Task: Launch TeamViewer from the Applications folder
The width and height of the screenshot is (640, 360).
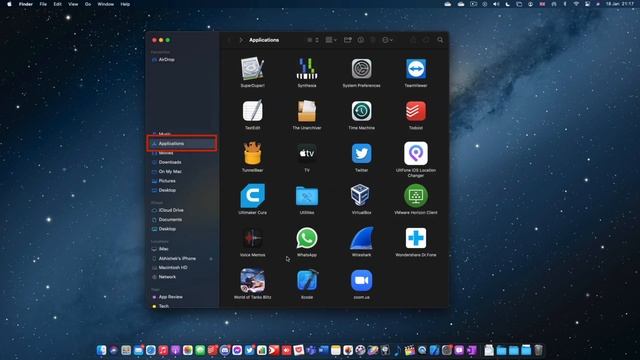Action: (416, 69)
